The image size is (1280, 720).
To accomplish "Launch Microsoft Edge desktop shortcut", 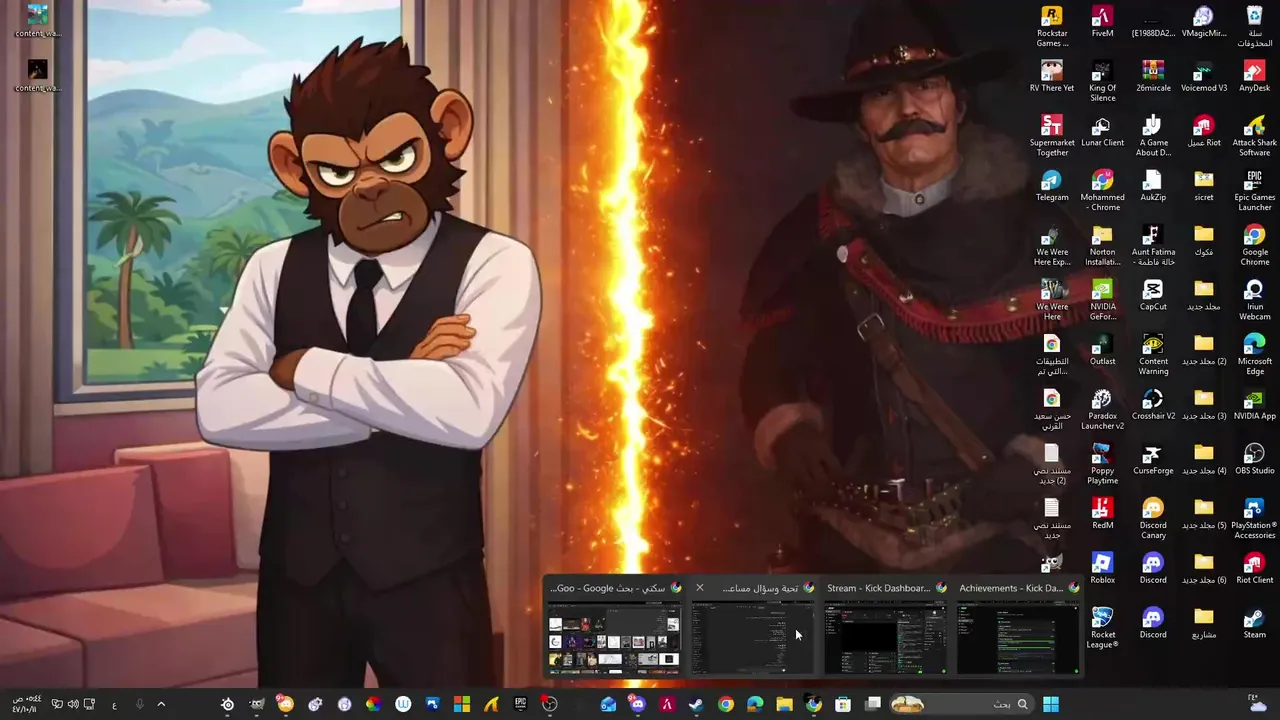I will click(1254, 355).
